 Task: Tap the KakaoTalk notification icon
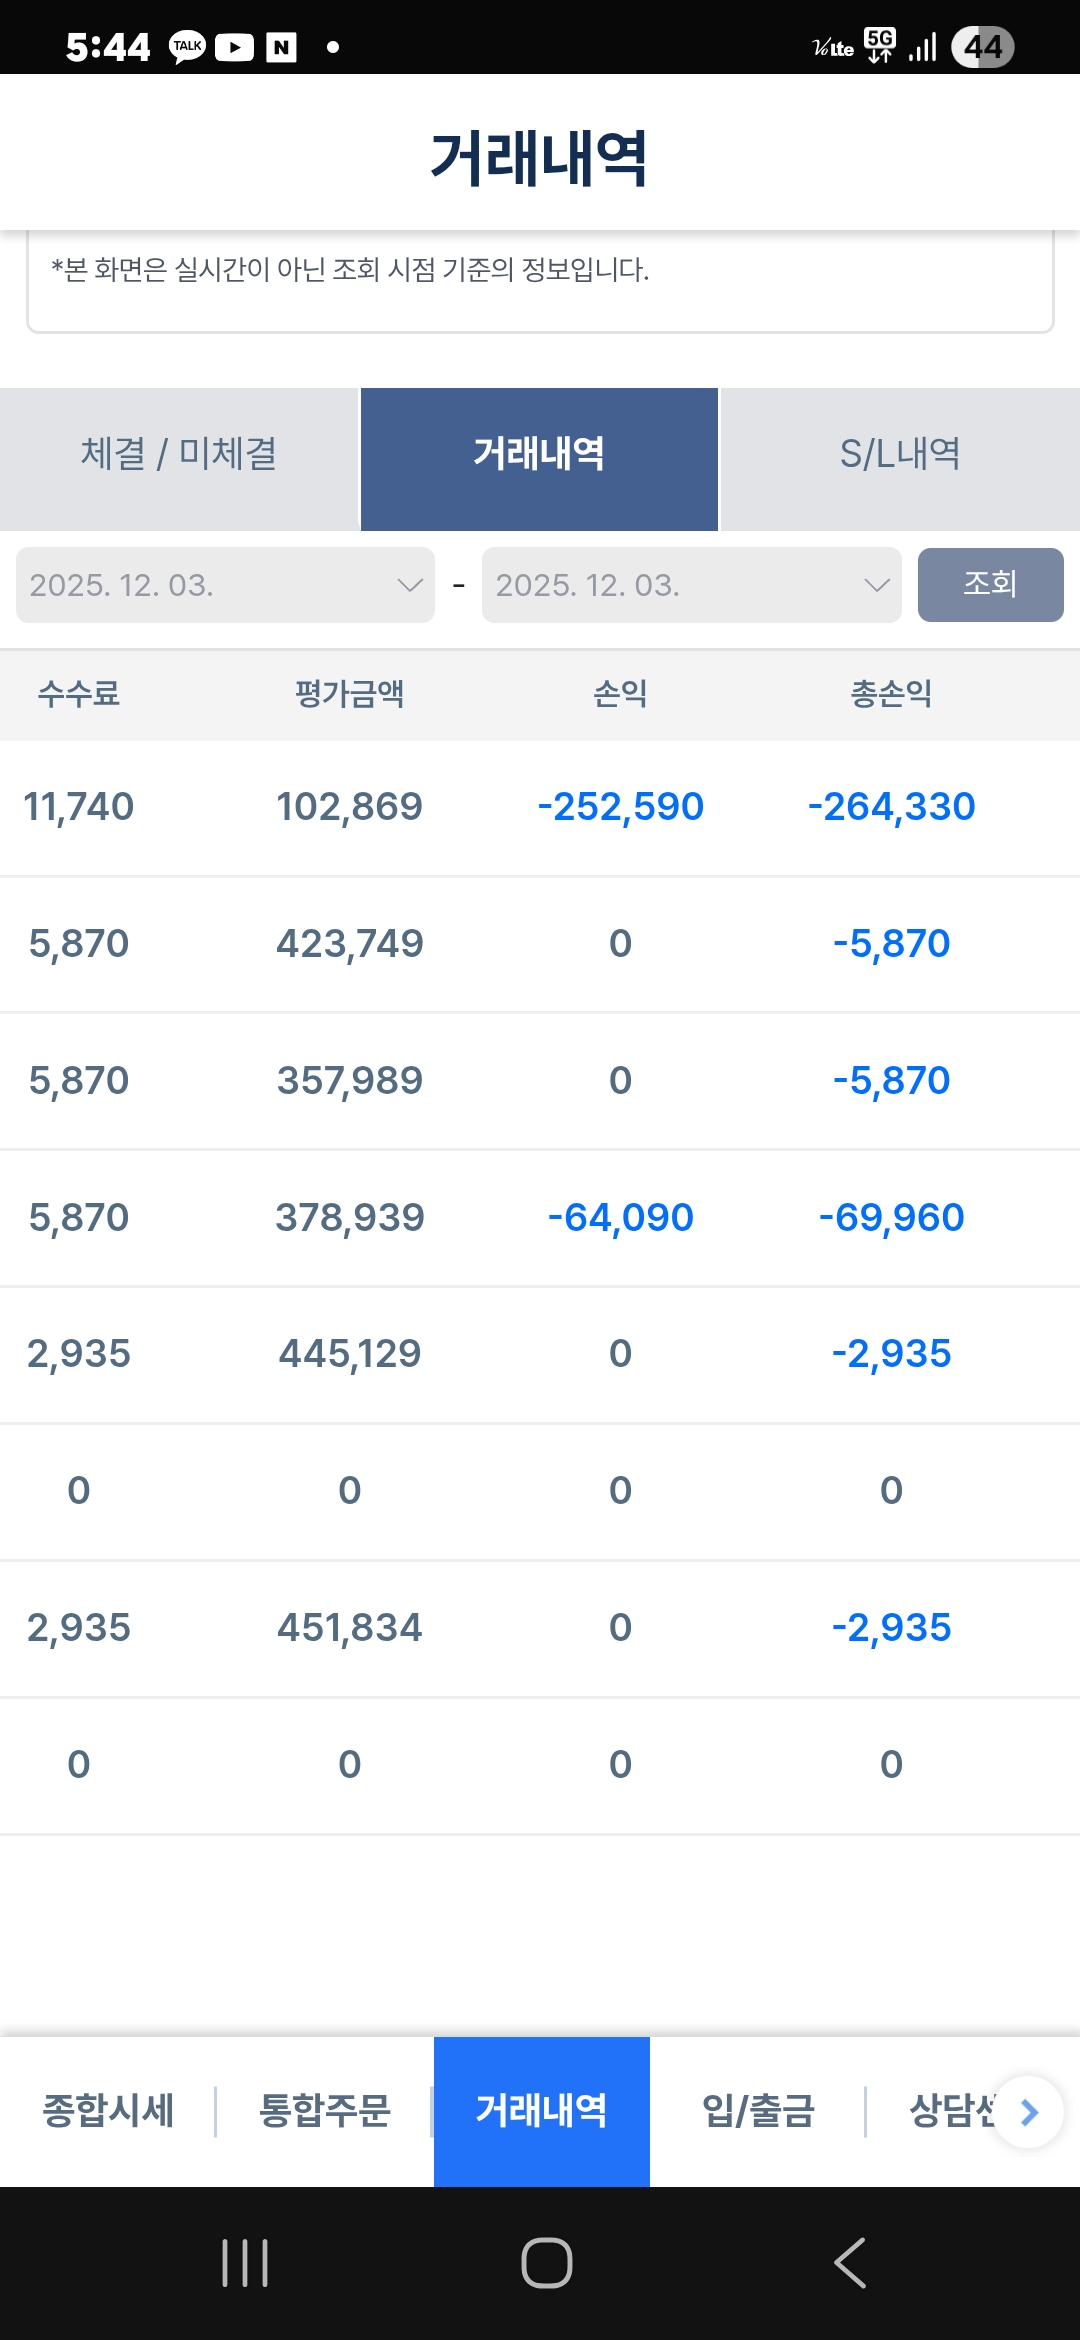coord(187,47)
